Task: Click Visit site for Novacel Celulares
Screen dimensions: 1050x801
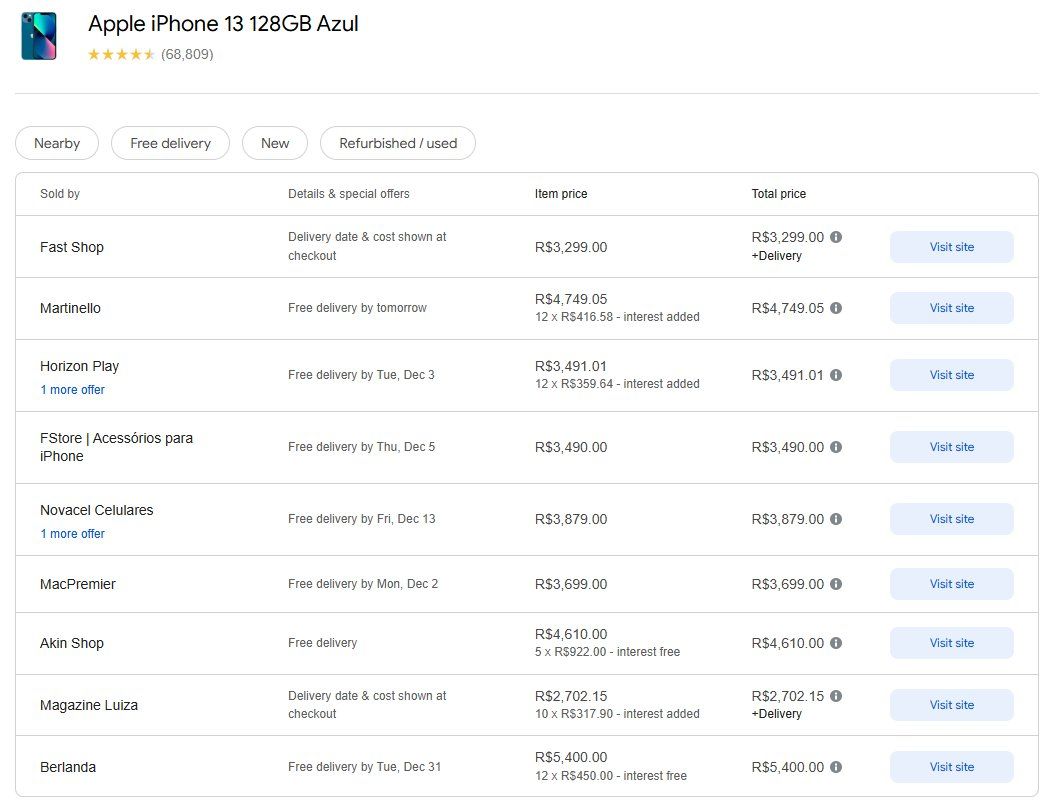Action: click(952, 519)
